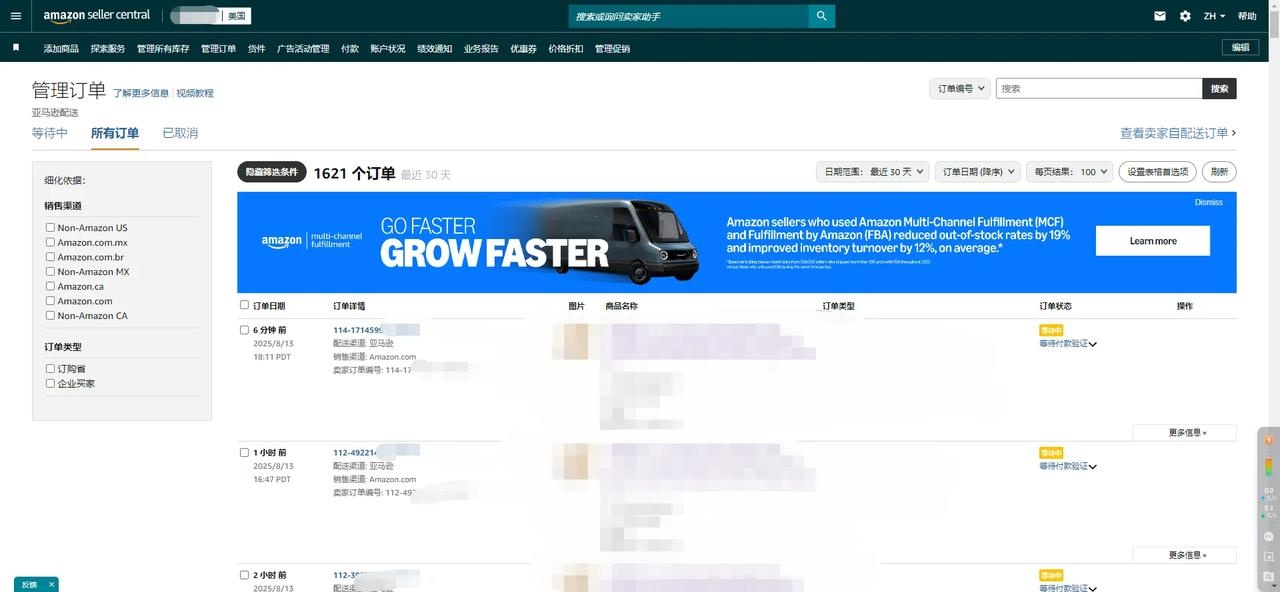Open 绩效通知 in navigation bar
The width and height of the screenshot is (1280, 592).
pos(434,48)
